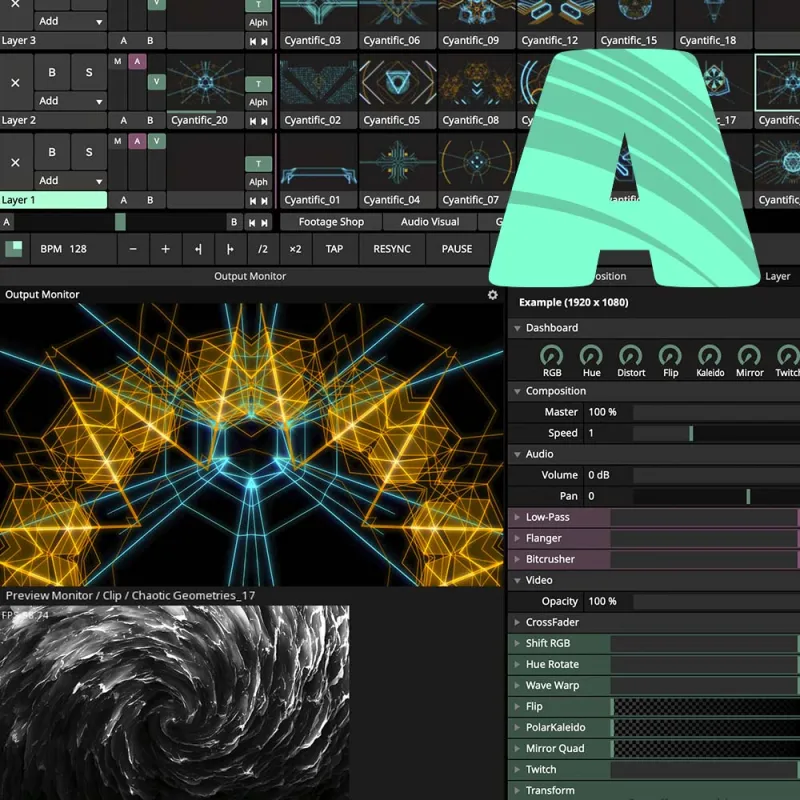Toggle pink A audio button on Layer 2
Viewport: 800px width, 800px height.
[137, 61]
